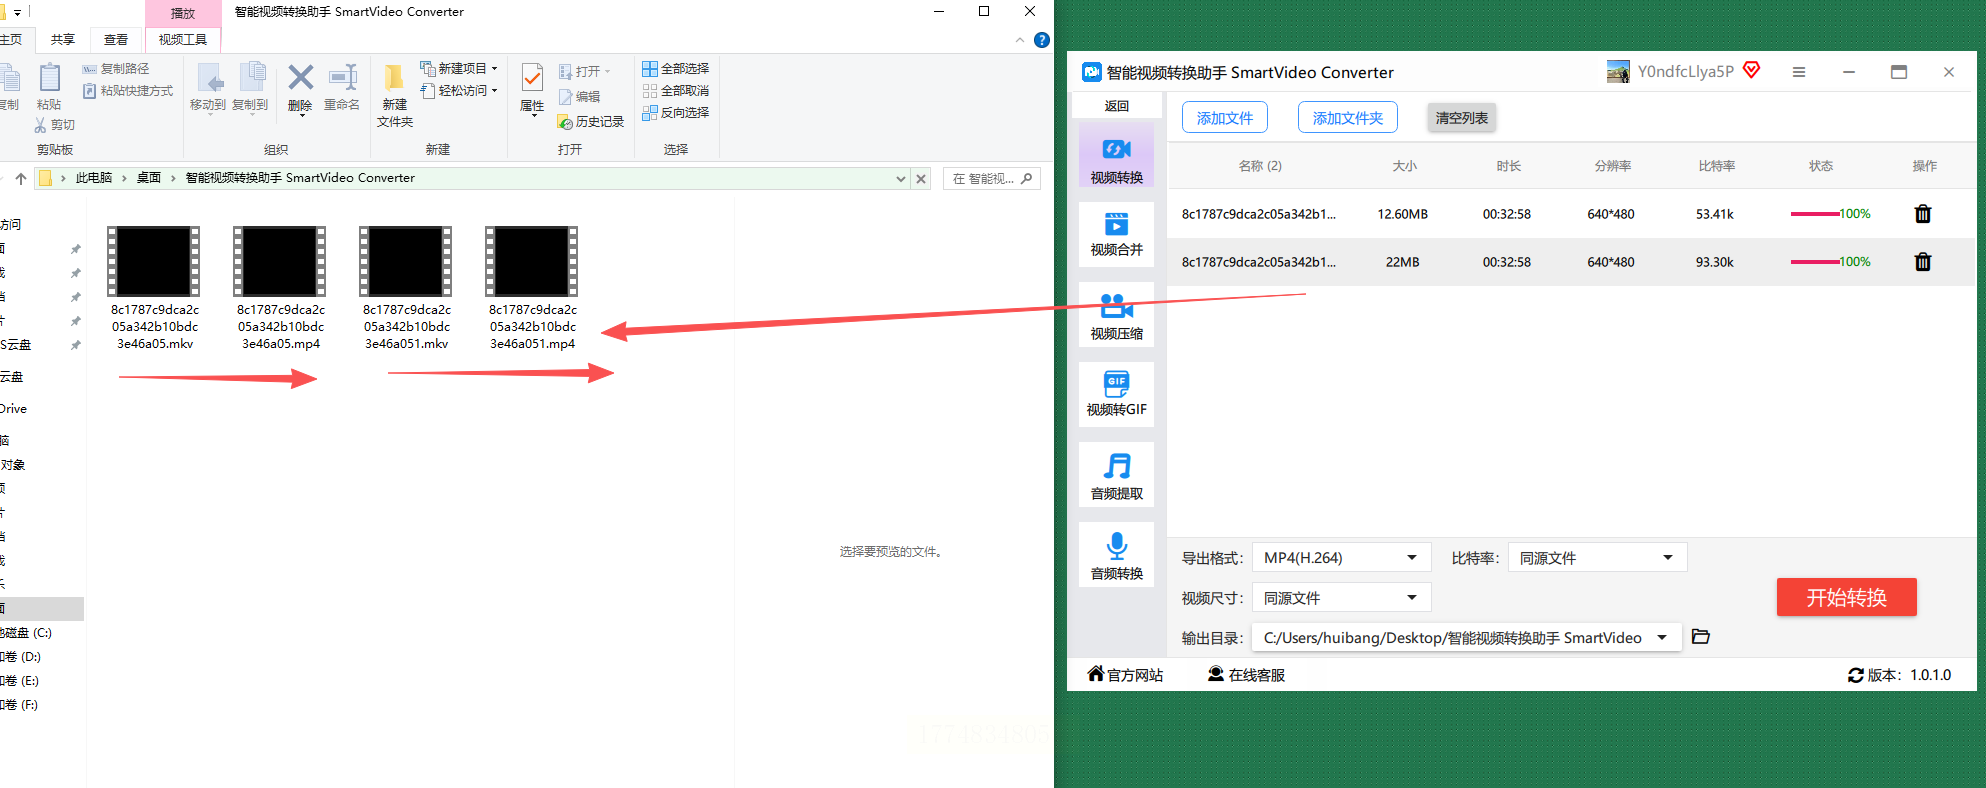
Task: Sort by the Name 名称 (2) column header
Action: pos(1260,166)
